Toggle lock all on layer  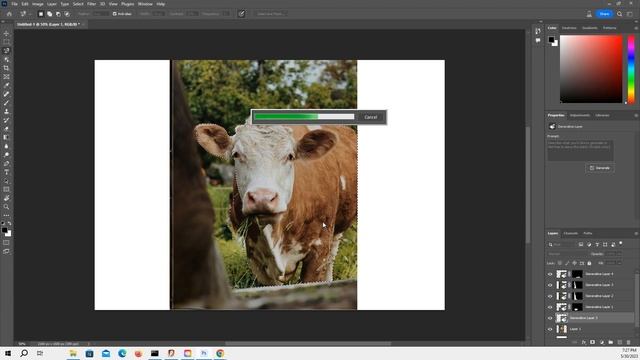coord(589,263)
